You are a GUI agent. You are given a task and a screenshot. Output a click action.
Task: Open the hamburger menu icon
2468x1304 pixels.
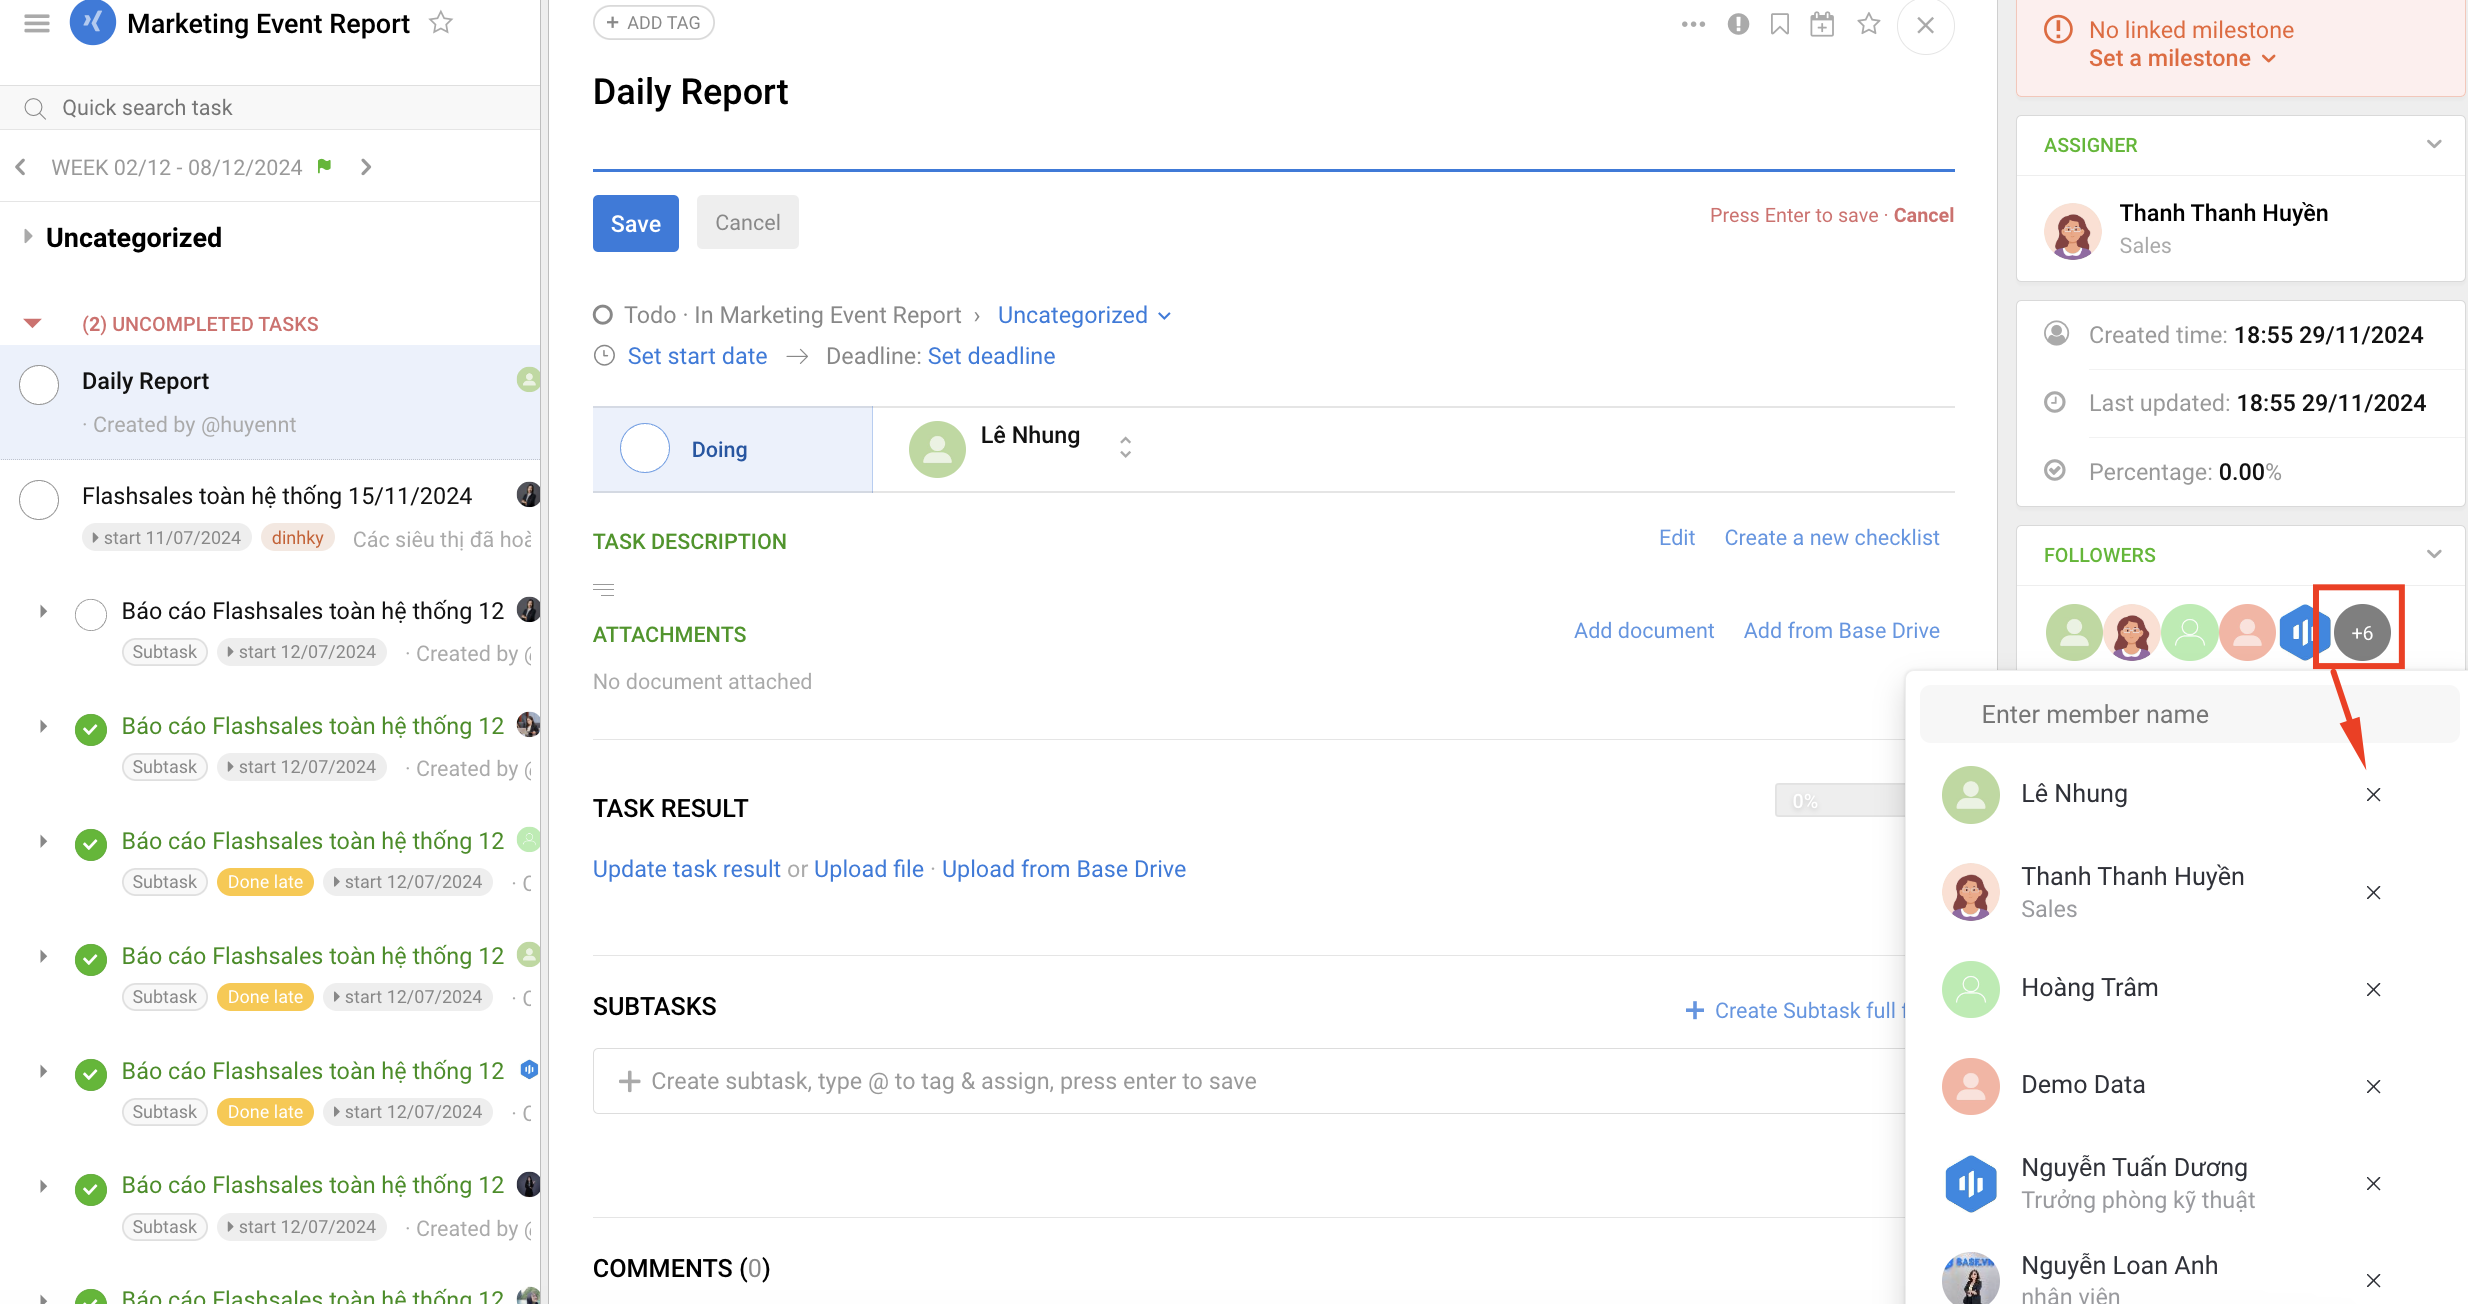pos(37,23)
